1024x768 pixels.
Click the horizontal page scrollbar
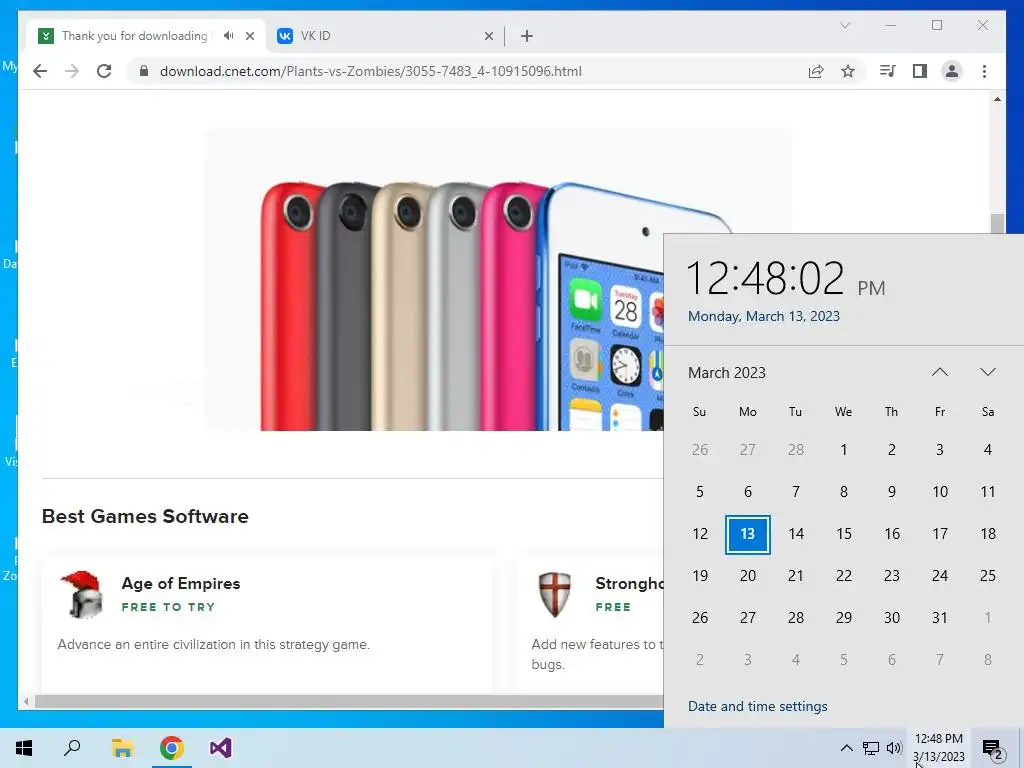[x=349, y=701]
